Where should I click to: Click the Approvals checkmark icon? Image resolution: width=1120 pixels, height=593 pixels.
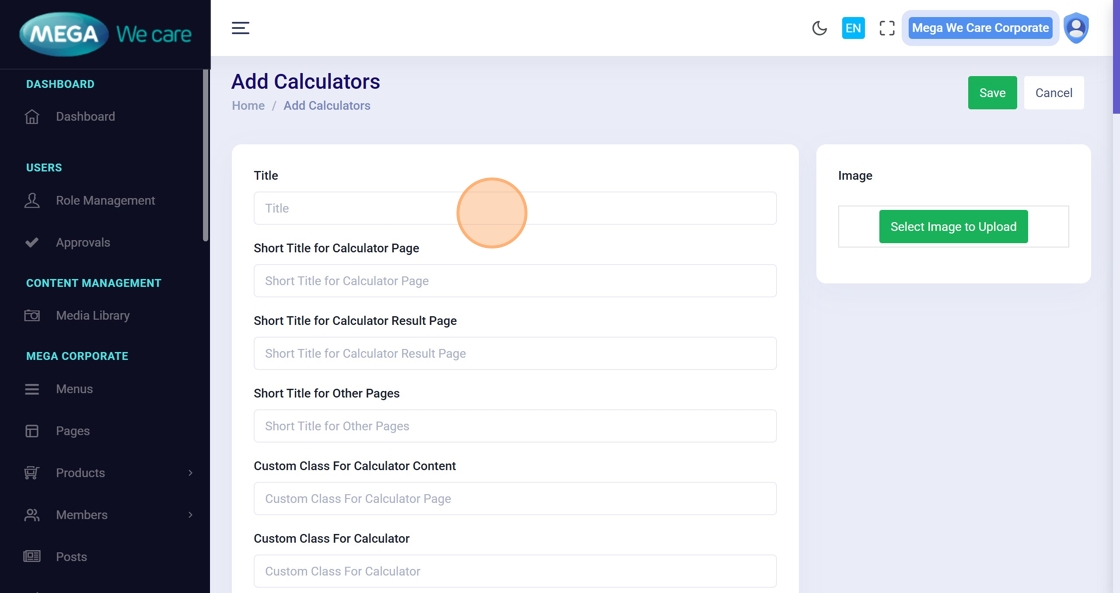[32, 243]
